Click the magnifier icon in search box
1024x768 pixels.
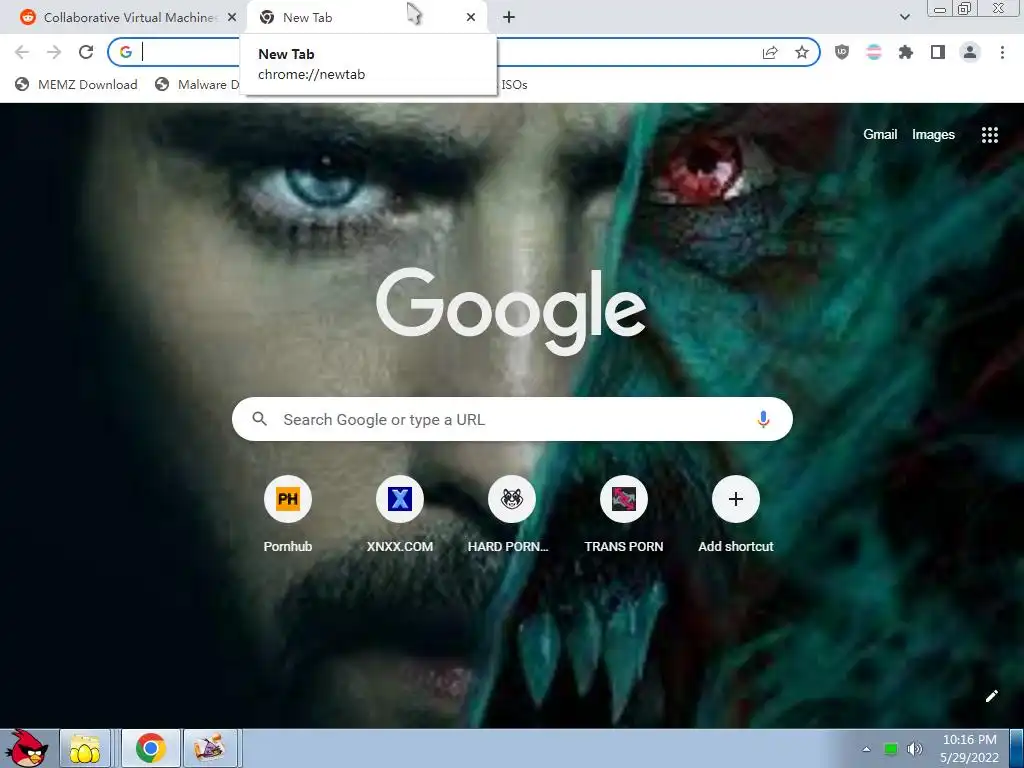point(259,419)
